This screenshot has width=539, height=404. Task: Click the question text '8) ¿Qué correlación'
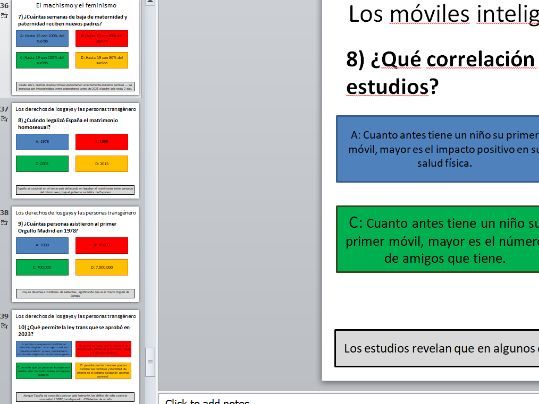pos(441,59)
